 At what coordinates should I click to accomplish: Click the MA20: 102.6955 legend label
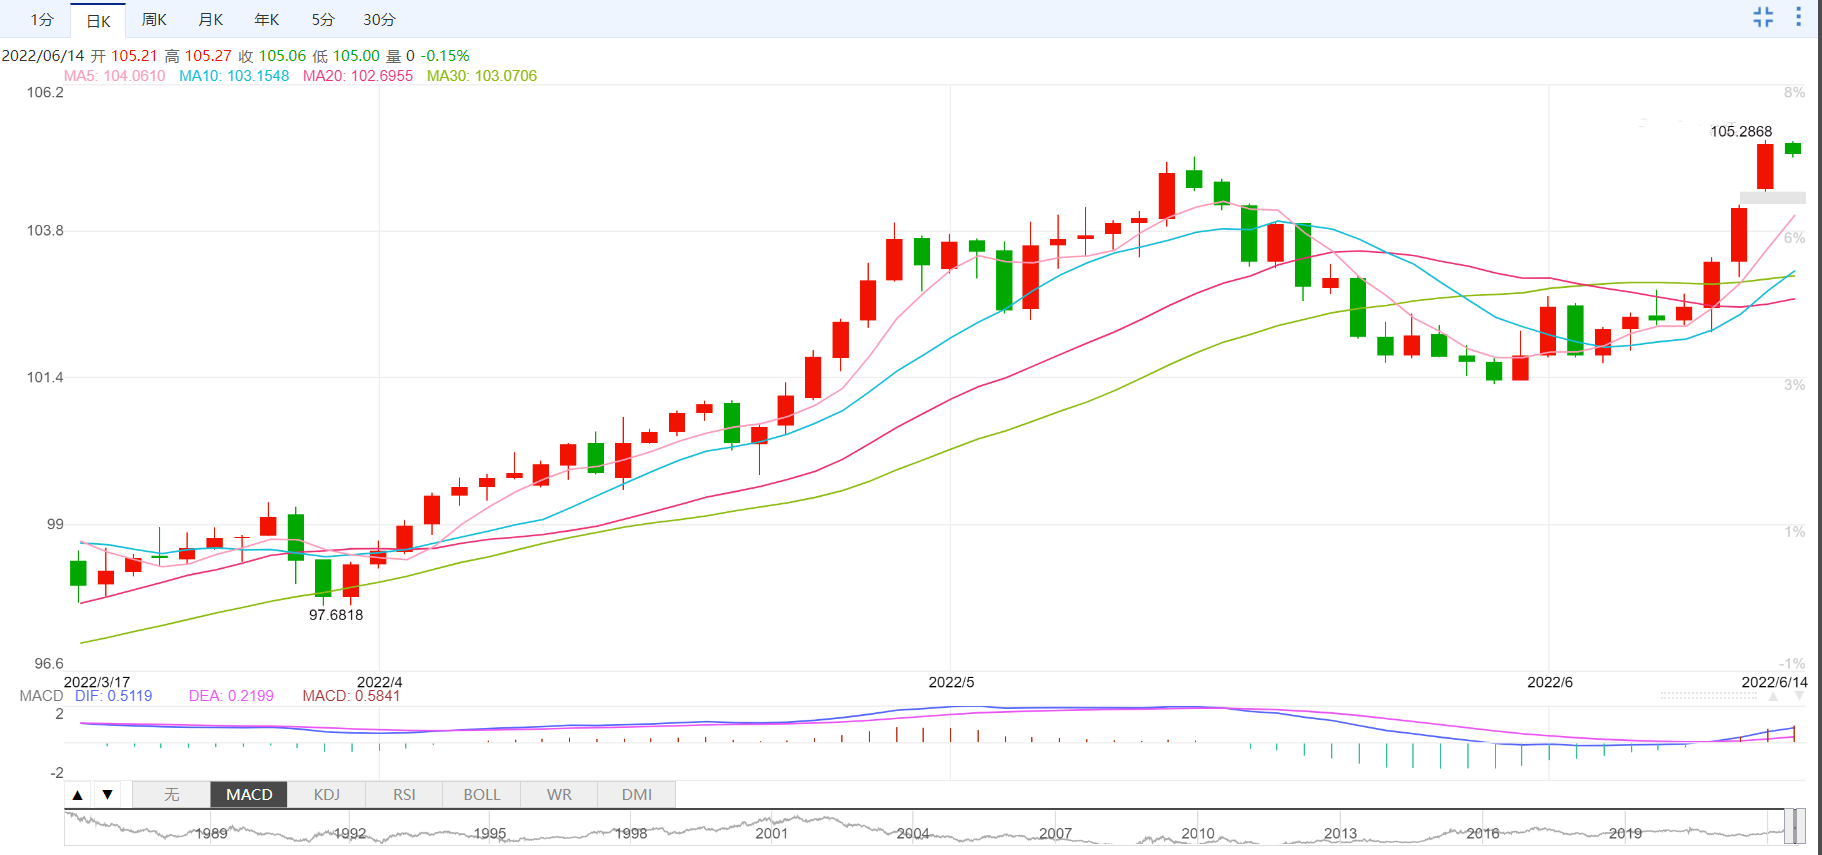pos(358,76)
